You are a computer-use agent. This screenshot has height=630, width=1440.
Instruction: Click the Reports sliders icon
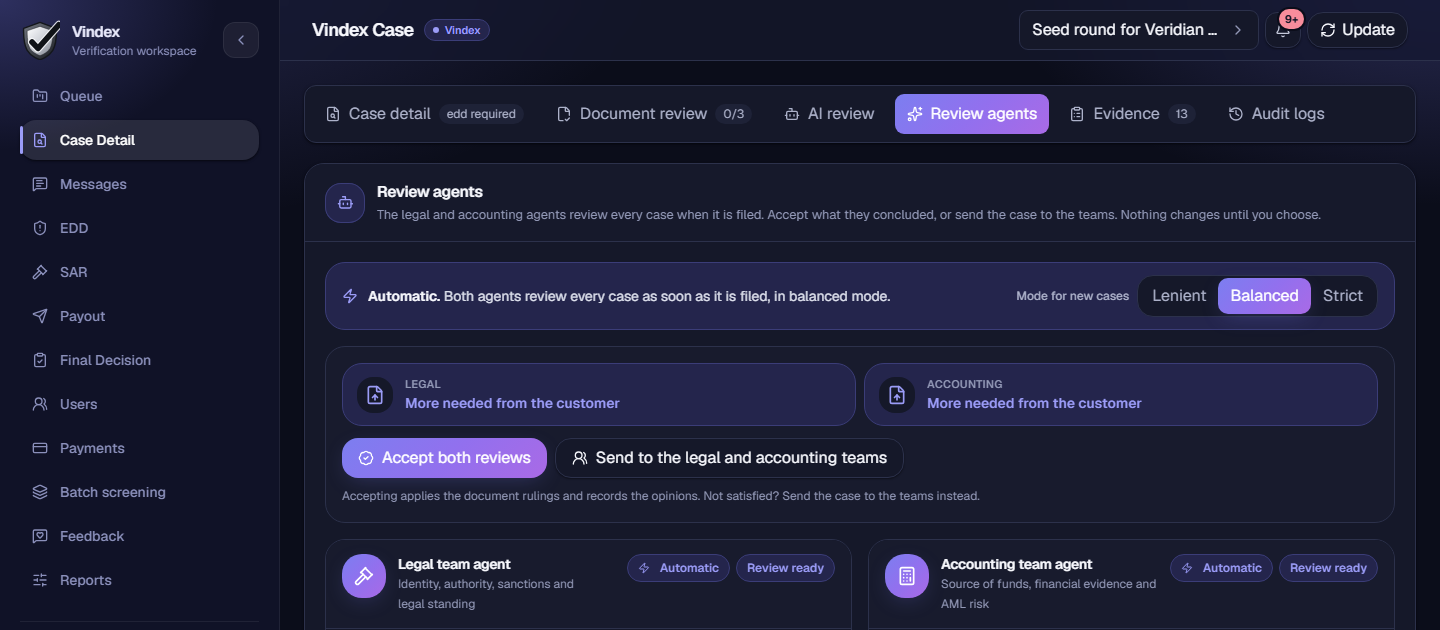tap(40, 580)
